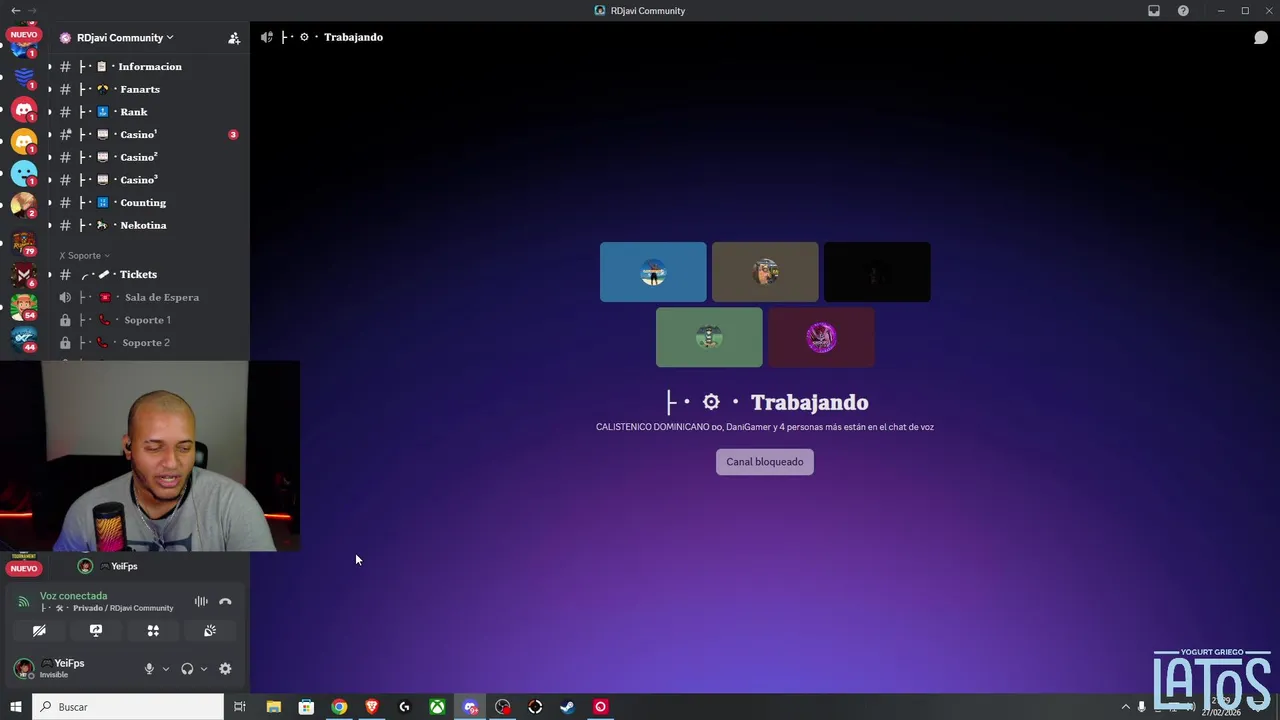Open the server with badge 79
This screenshot has height=720, width=1280.
click(24, 243)
